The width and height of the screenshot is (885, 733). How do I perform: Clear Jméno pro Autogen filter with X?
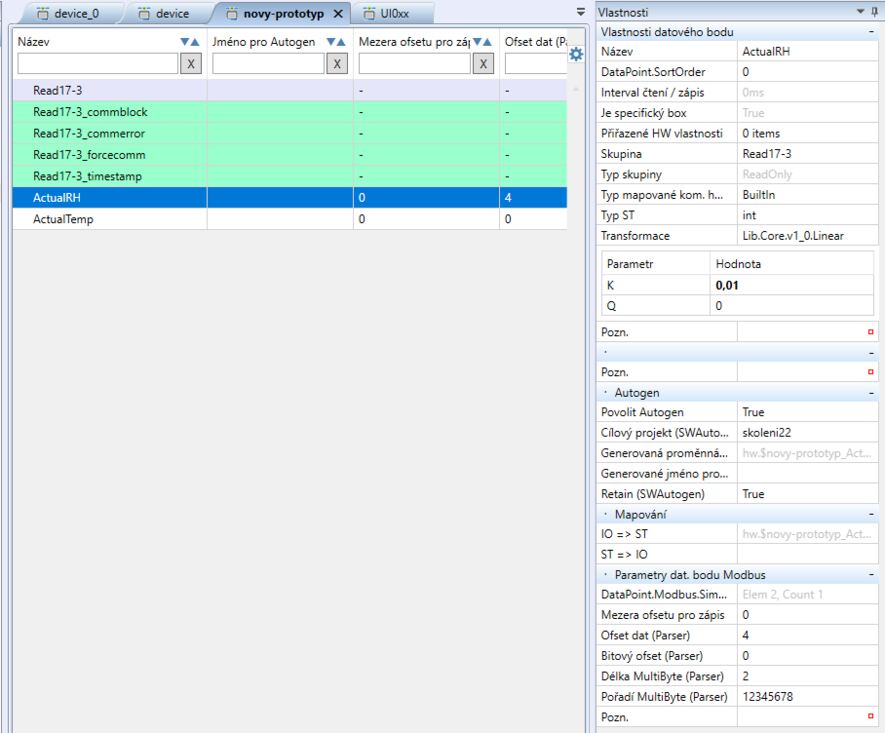pos(338,64)
